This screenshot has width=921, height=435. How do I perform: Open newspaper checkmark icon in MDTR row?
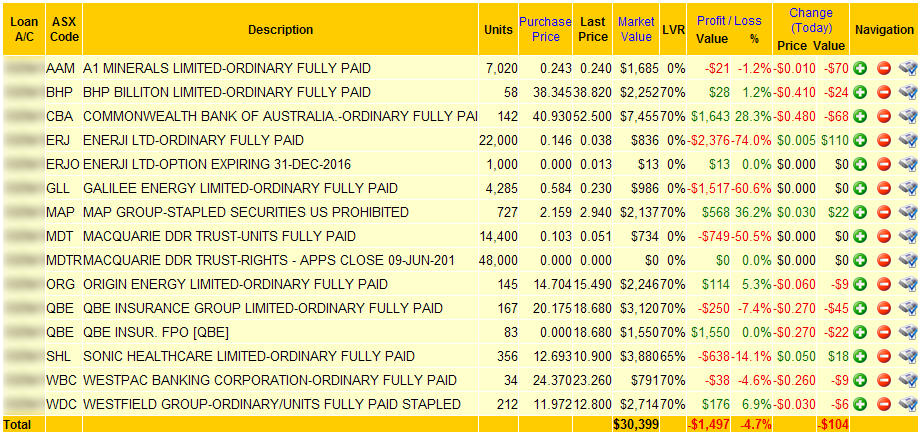pyautogui.click(x=907, y=260)
